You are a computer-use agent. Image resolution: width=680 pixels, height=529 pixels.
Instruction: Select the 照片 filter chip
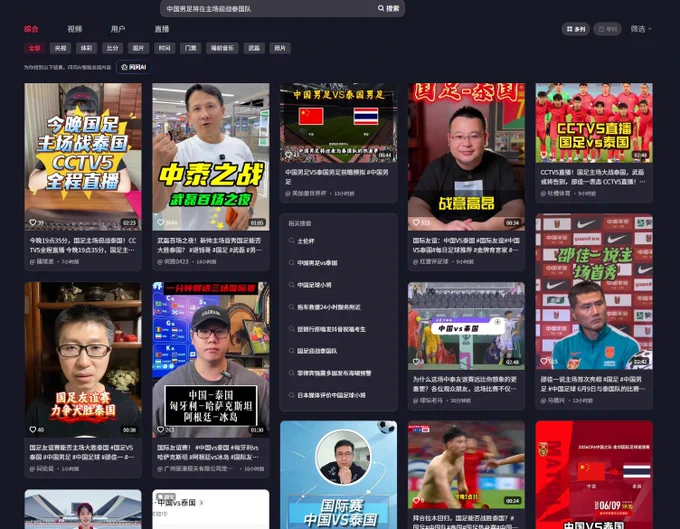280,48
